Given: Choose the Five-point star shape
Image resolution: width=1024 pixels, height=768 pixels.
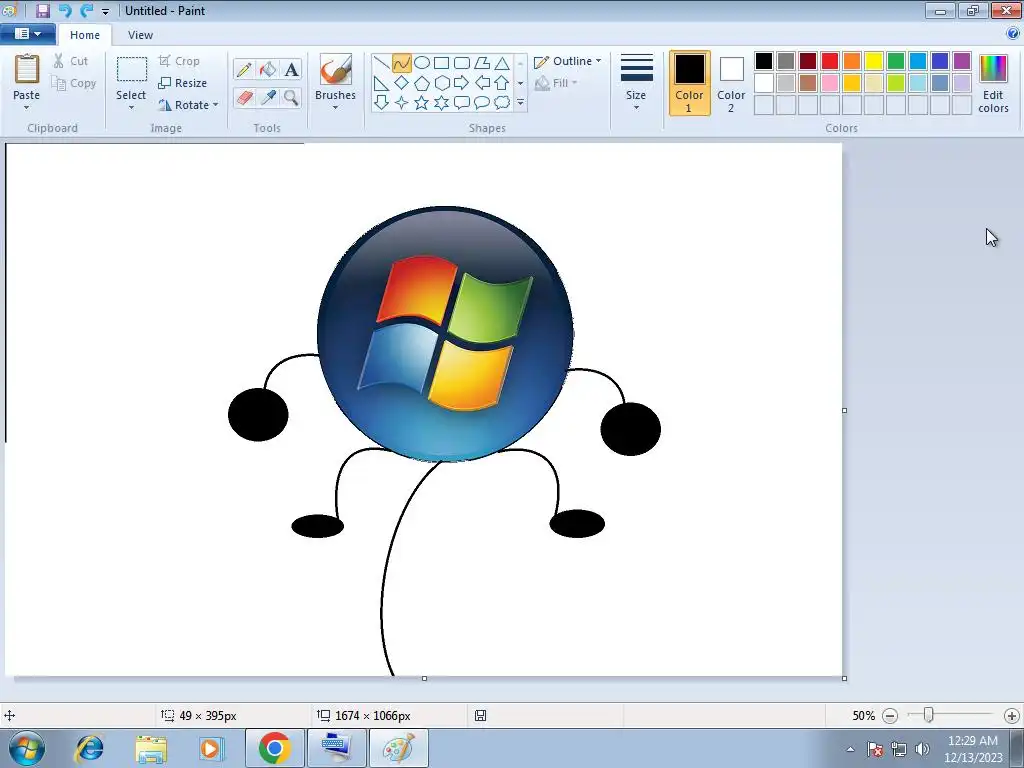Looking at the screenshot, I should pyautogui.click(x=422, y=103).
